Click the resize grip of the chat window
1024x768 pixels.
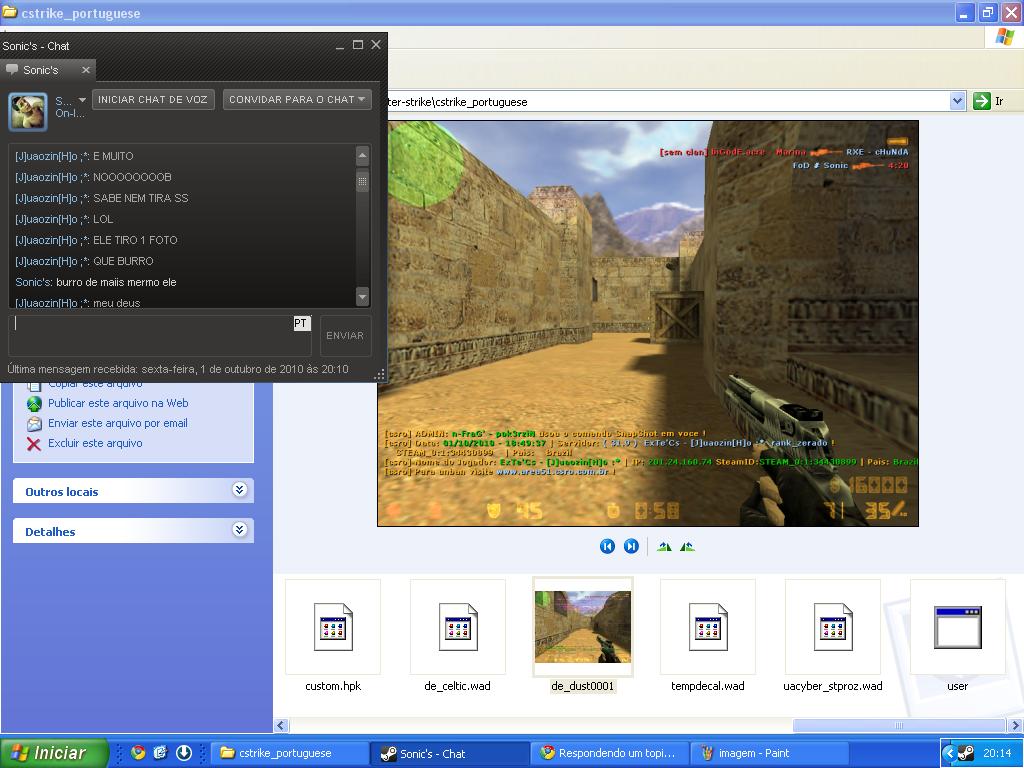tap(379, 374)
